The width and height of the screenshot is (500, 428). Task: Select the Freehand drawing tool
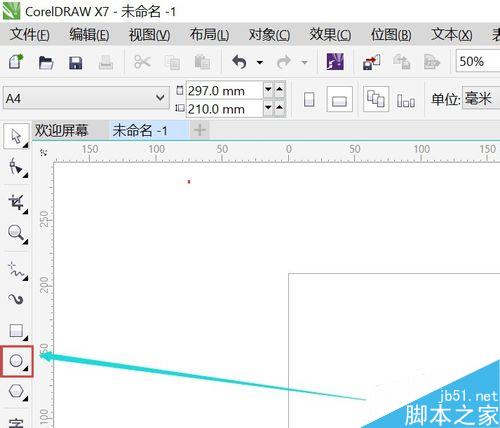click(x=16, y=270)
